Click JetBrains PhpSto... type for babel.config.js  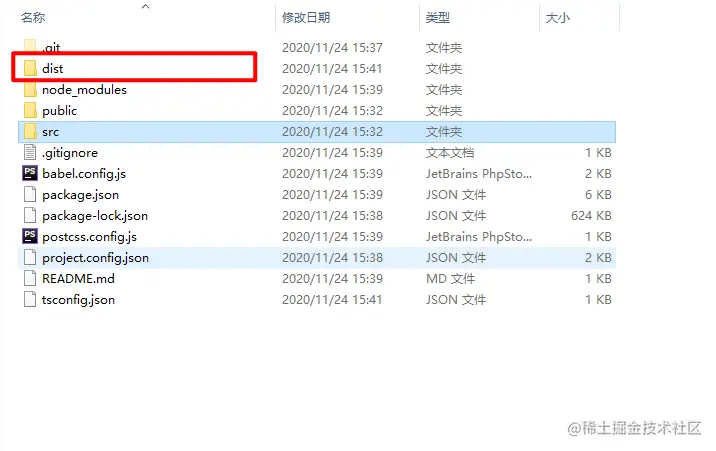click(479, 173)
